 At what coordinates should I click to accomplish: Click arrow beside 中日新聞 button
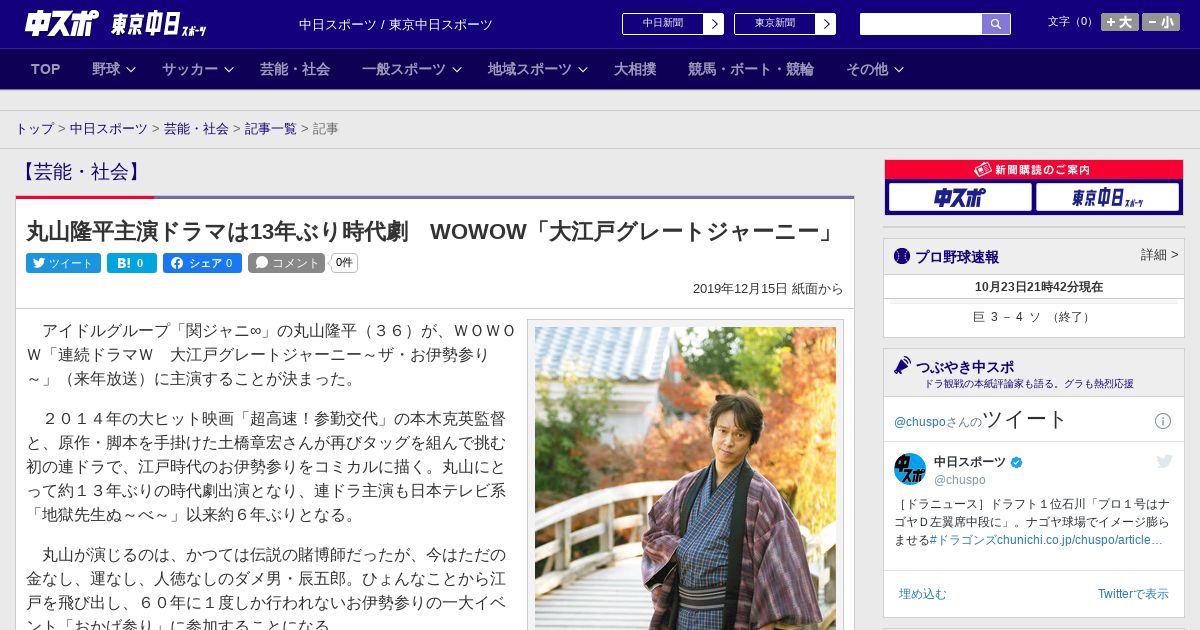[714, 24]
